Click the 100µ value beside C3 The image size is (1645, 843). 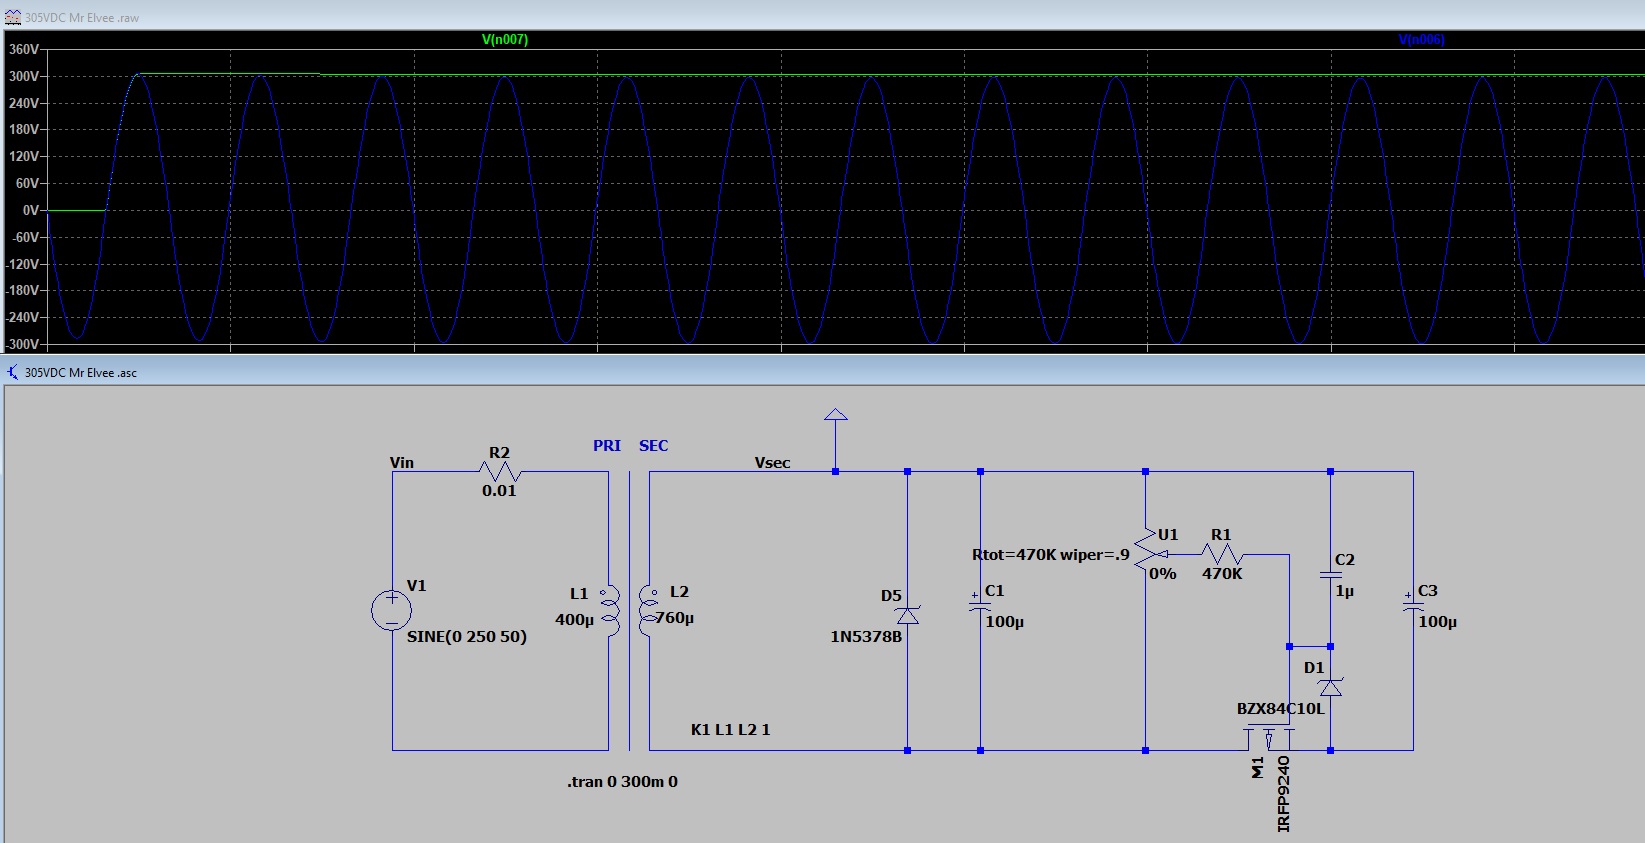(1438, 622)
